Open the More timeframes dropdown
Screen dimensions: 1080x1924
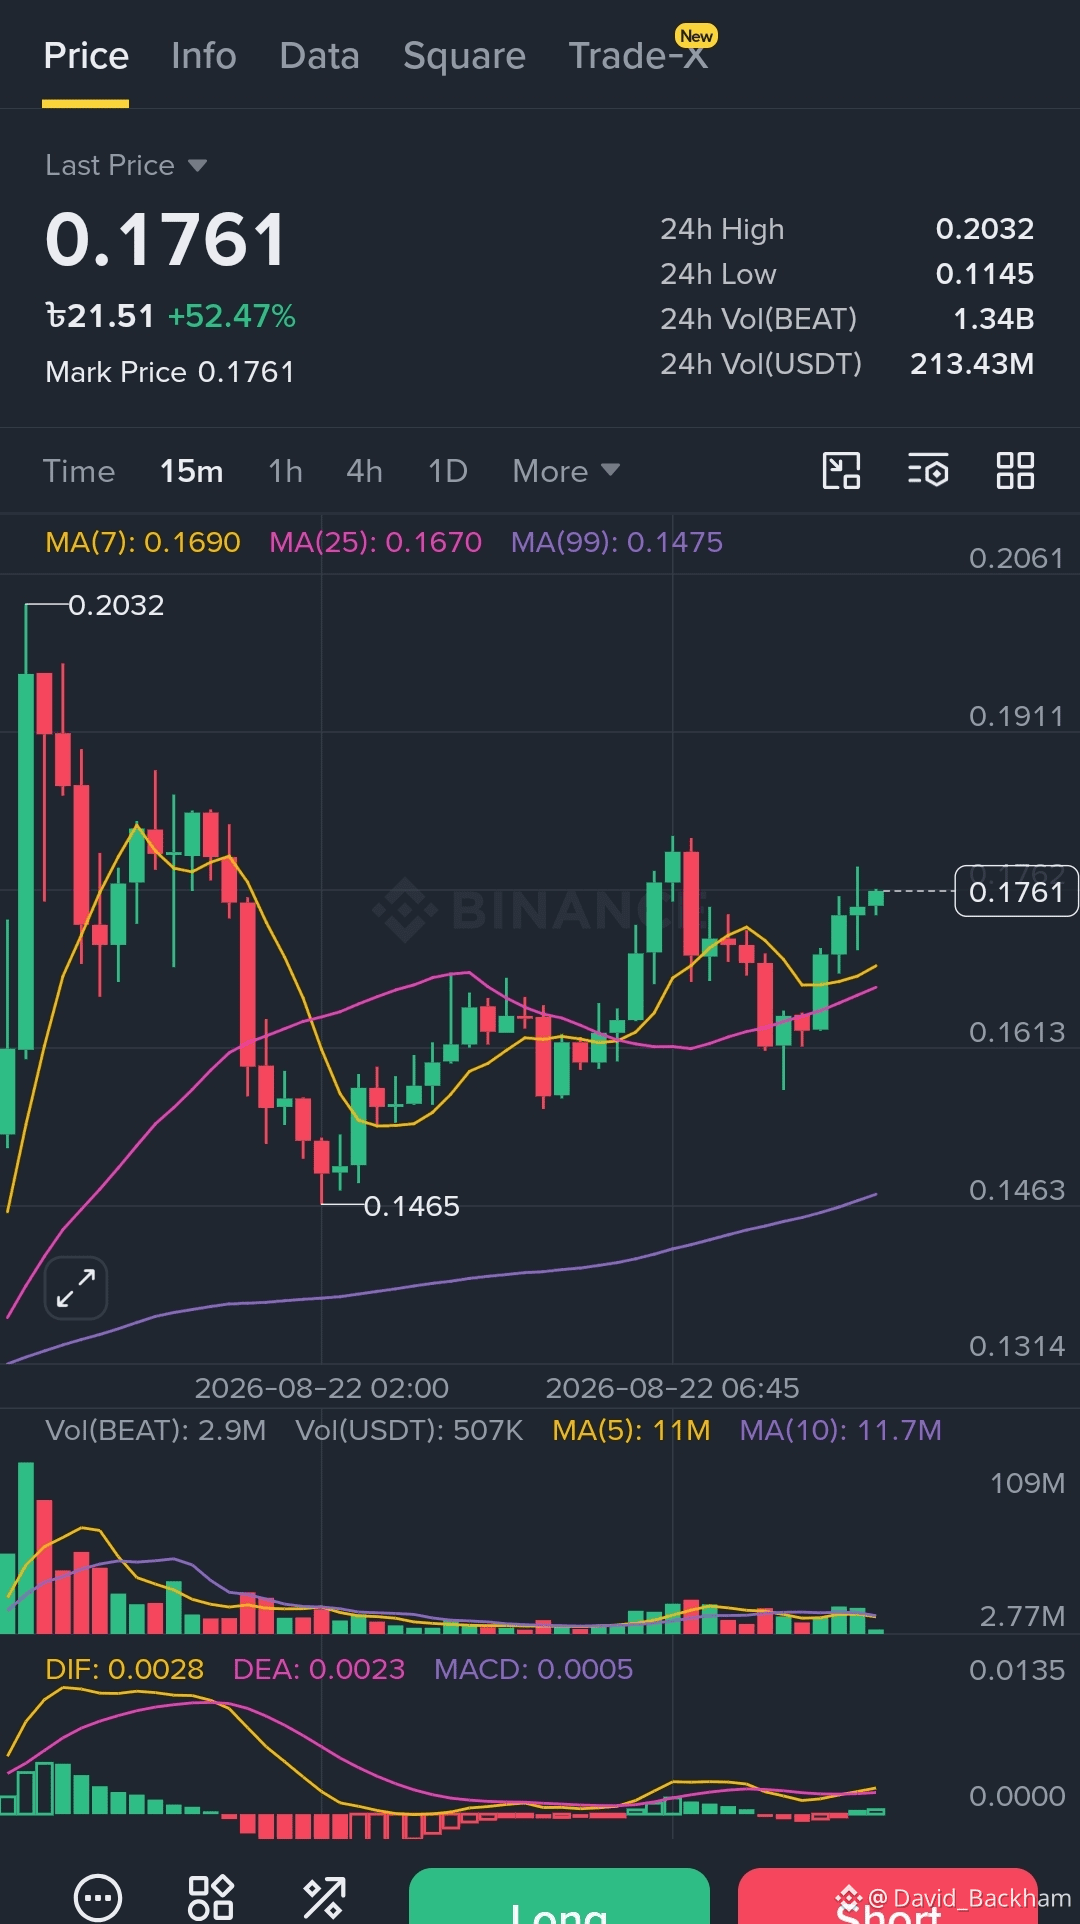point(566,471)
